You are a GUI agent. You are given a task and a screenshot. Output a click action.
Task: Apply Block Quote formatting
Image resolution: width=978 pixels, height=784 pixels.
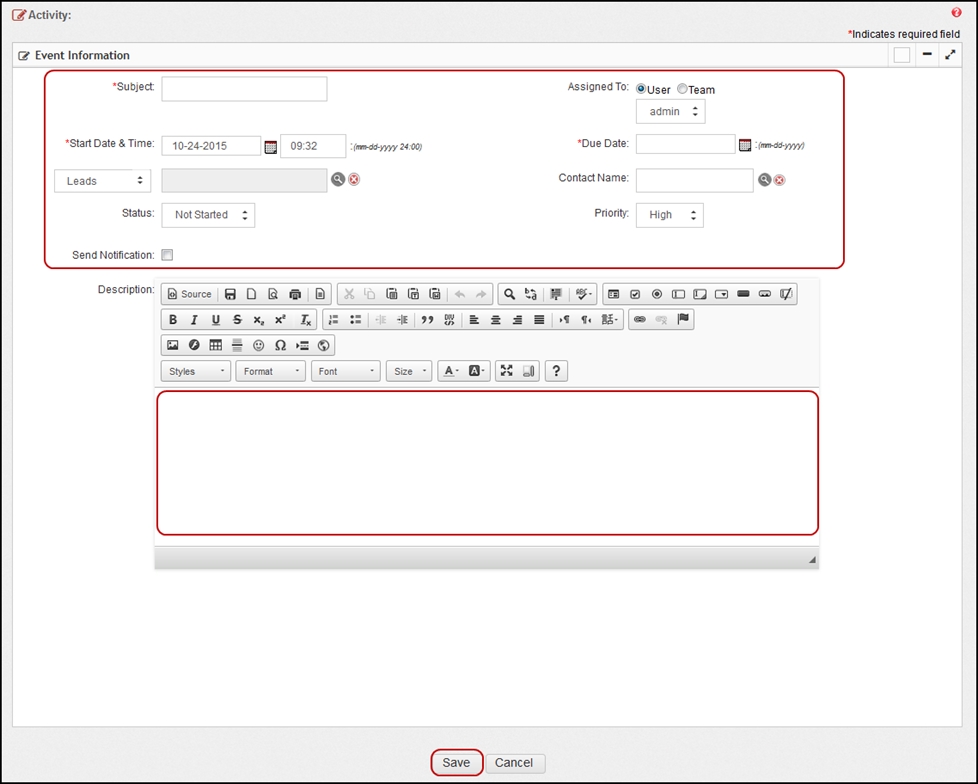click(427, 319)
